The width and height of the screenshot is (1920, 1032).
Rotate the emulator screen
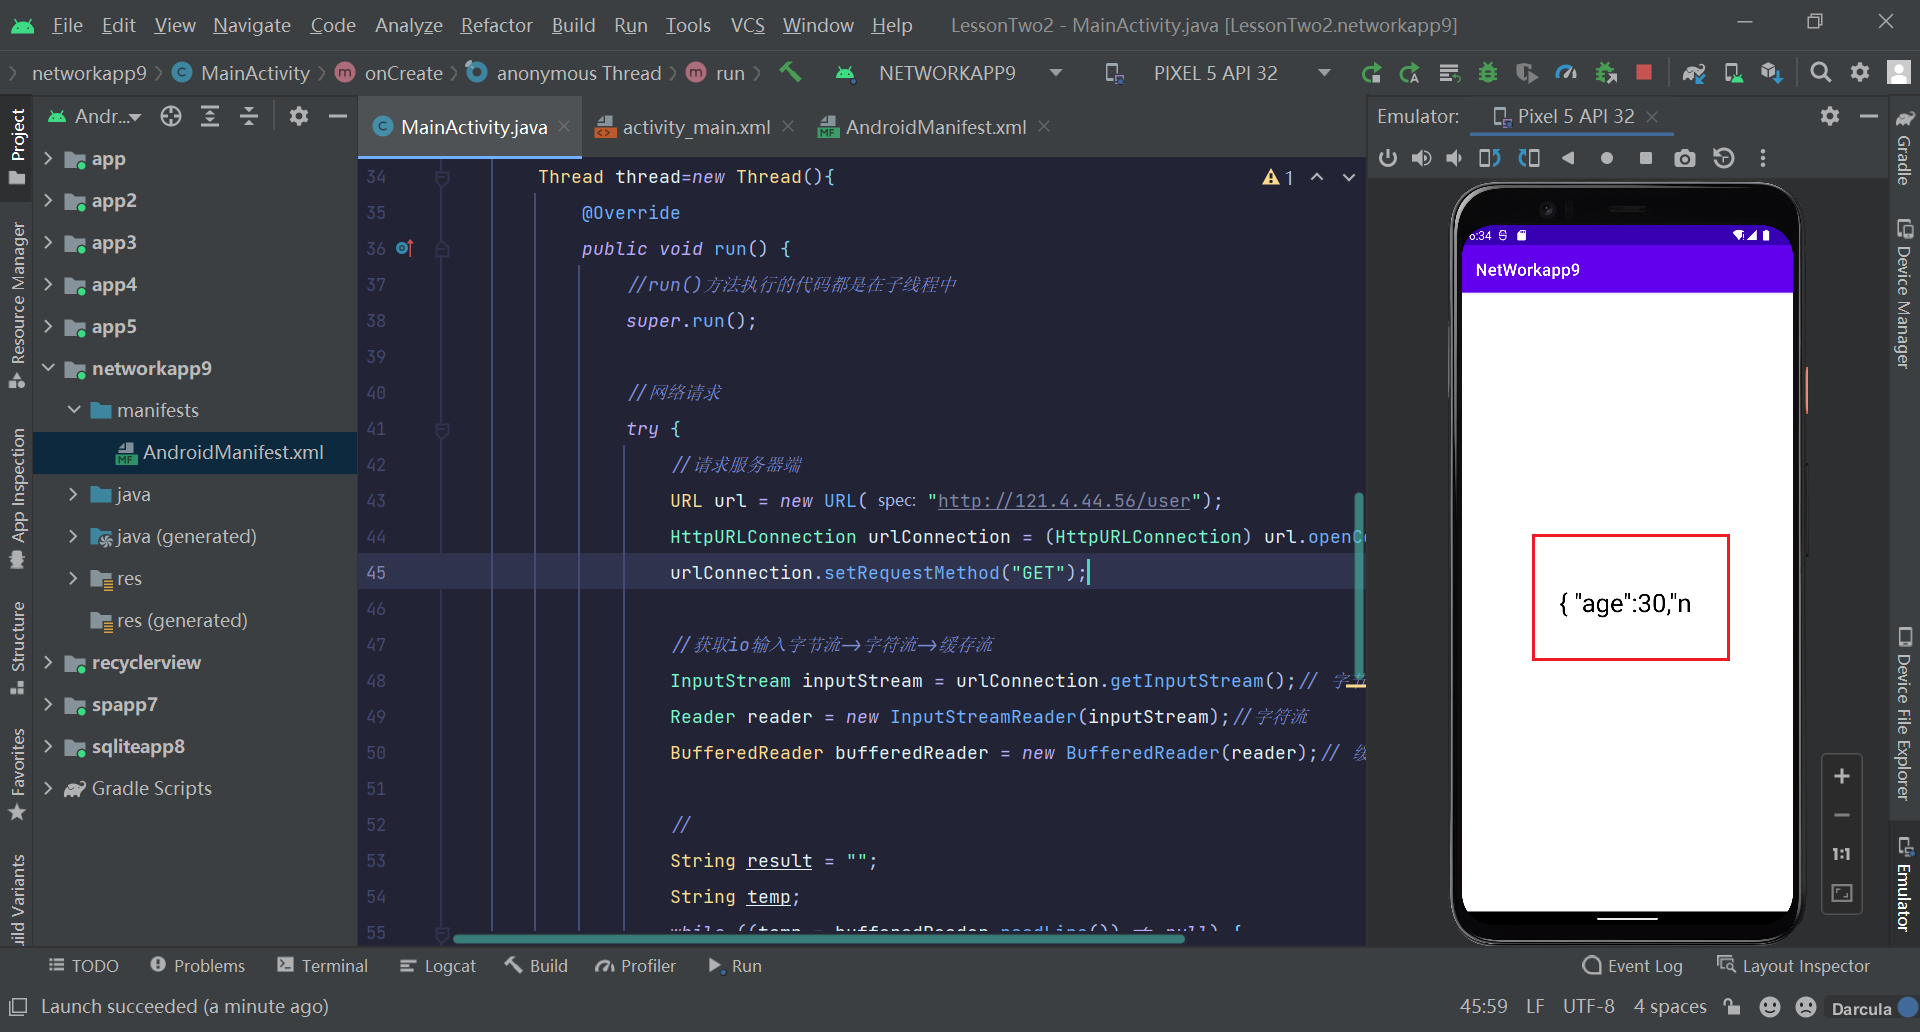(x=1489, y=158)
